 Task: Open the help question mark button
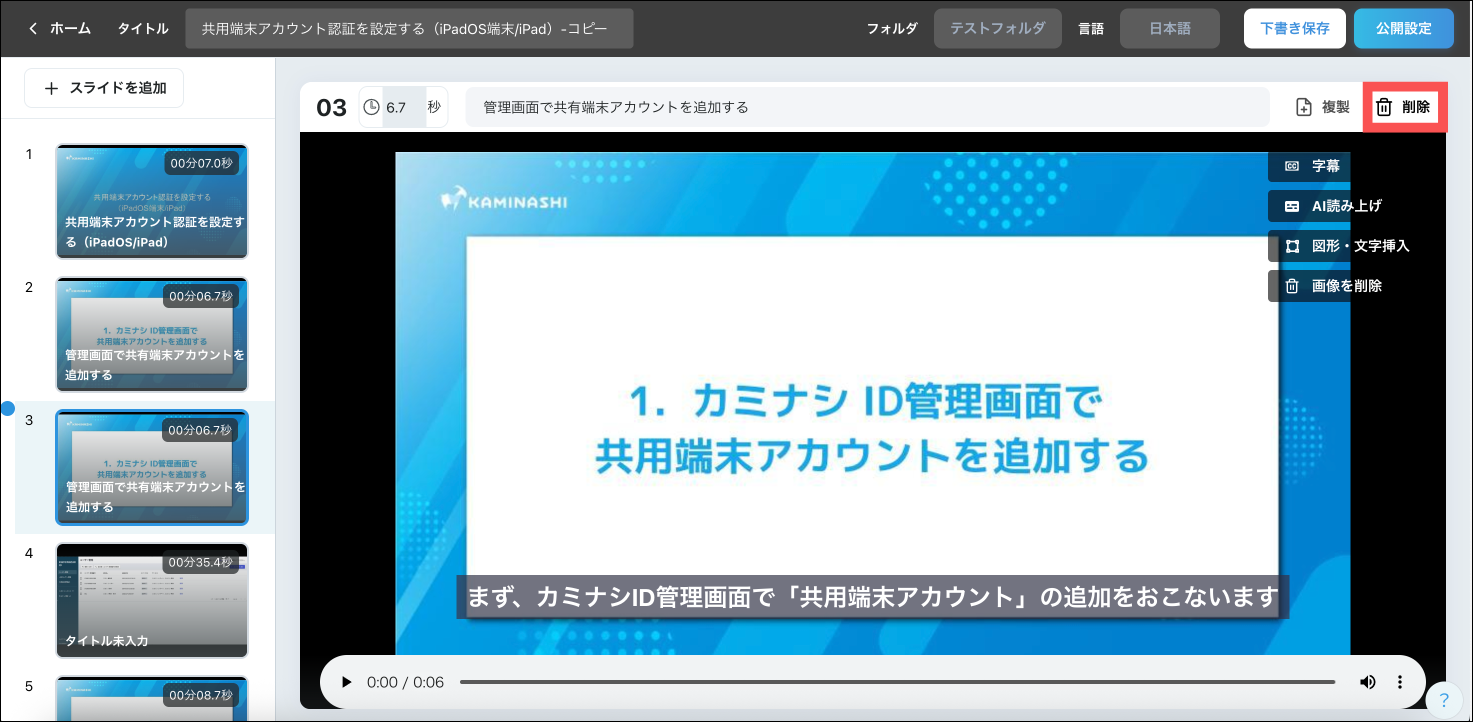click(1444, 699)
